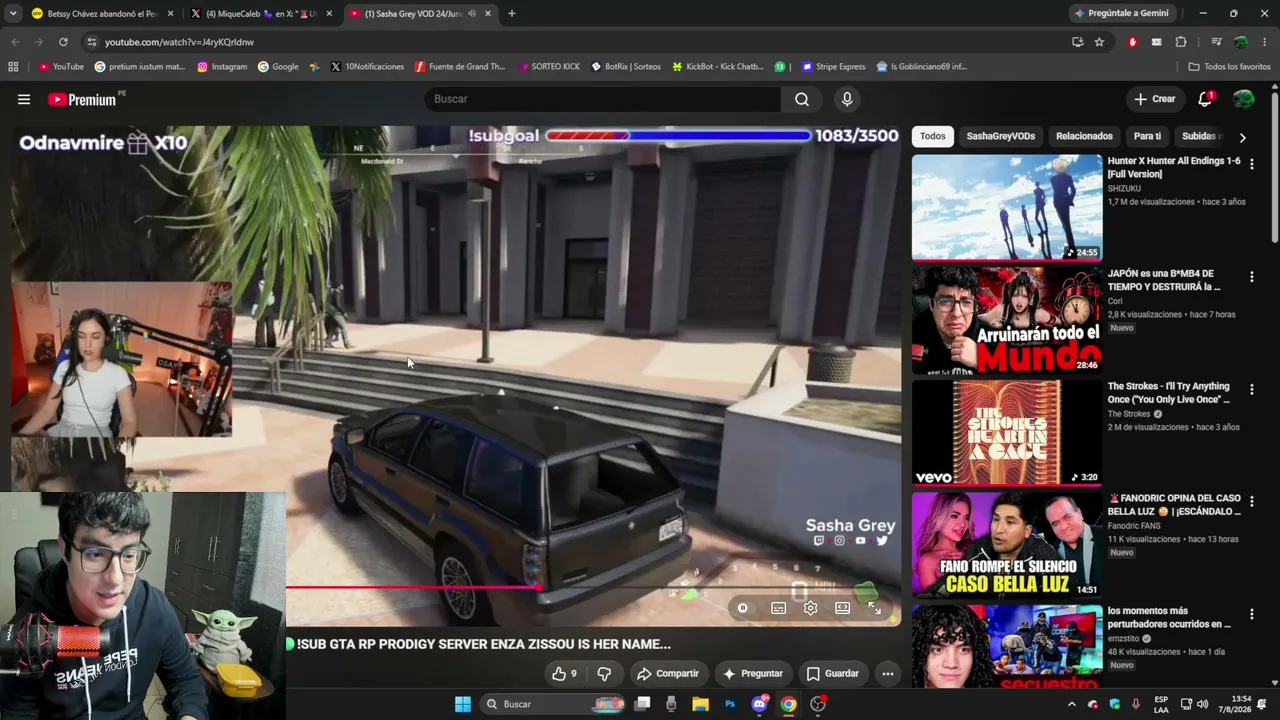Save the video with Guardar
This screenshot has width=1280, height=720.
(833, 674)
